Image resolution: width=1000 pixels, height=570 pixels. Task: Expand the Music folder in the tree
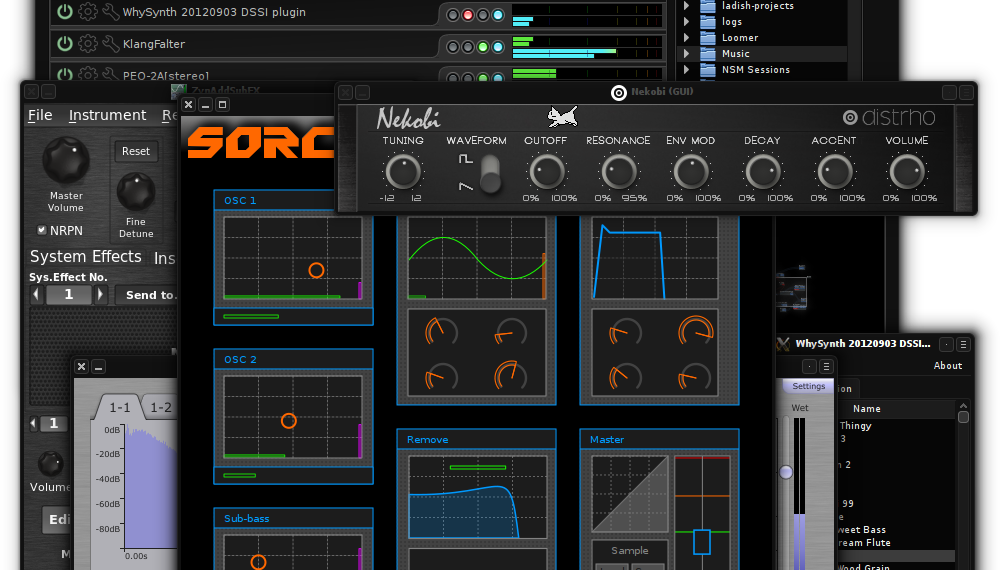coord(686,54)
